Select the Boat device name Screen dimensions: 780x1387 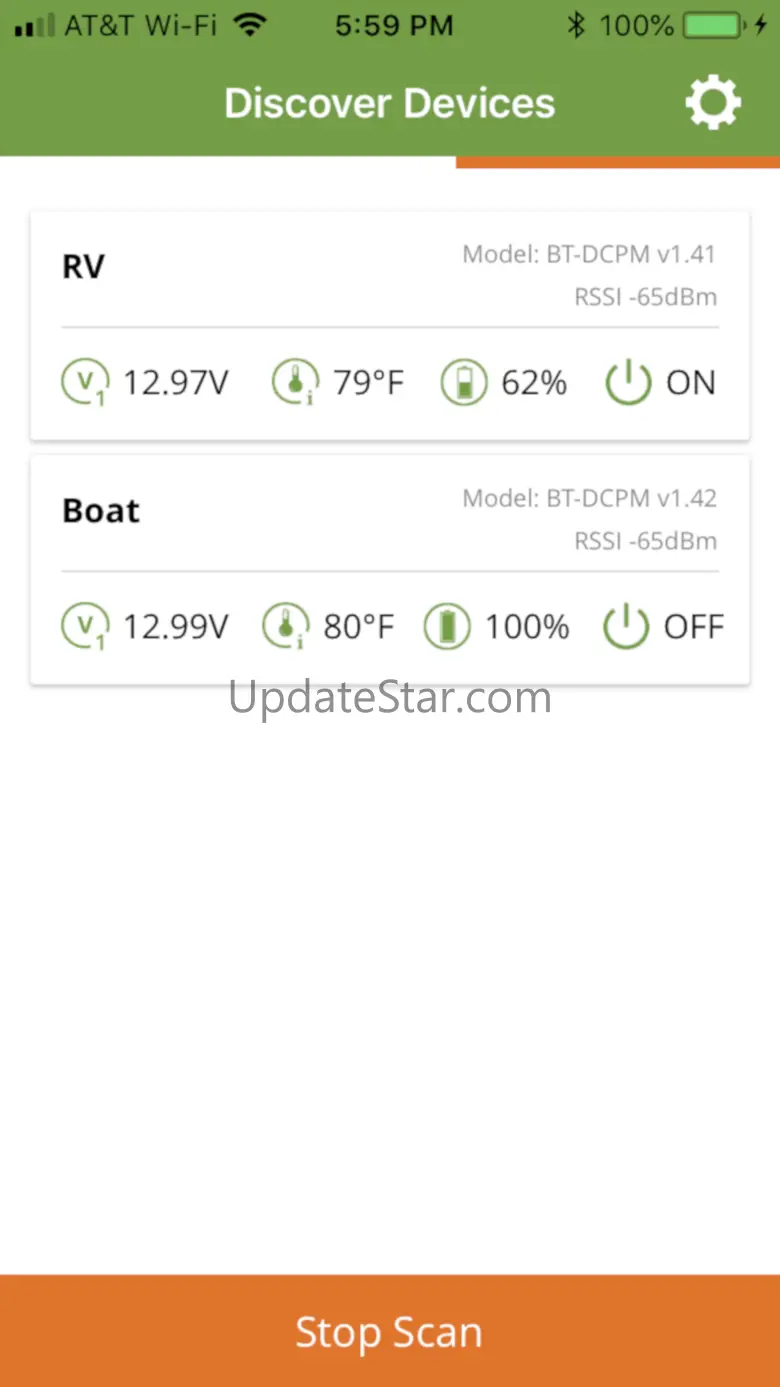pos(101,511)
